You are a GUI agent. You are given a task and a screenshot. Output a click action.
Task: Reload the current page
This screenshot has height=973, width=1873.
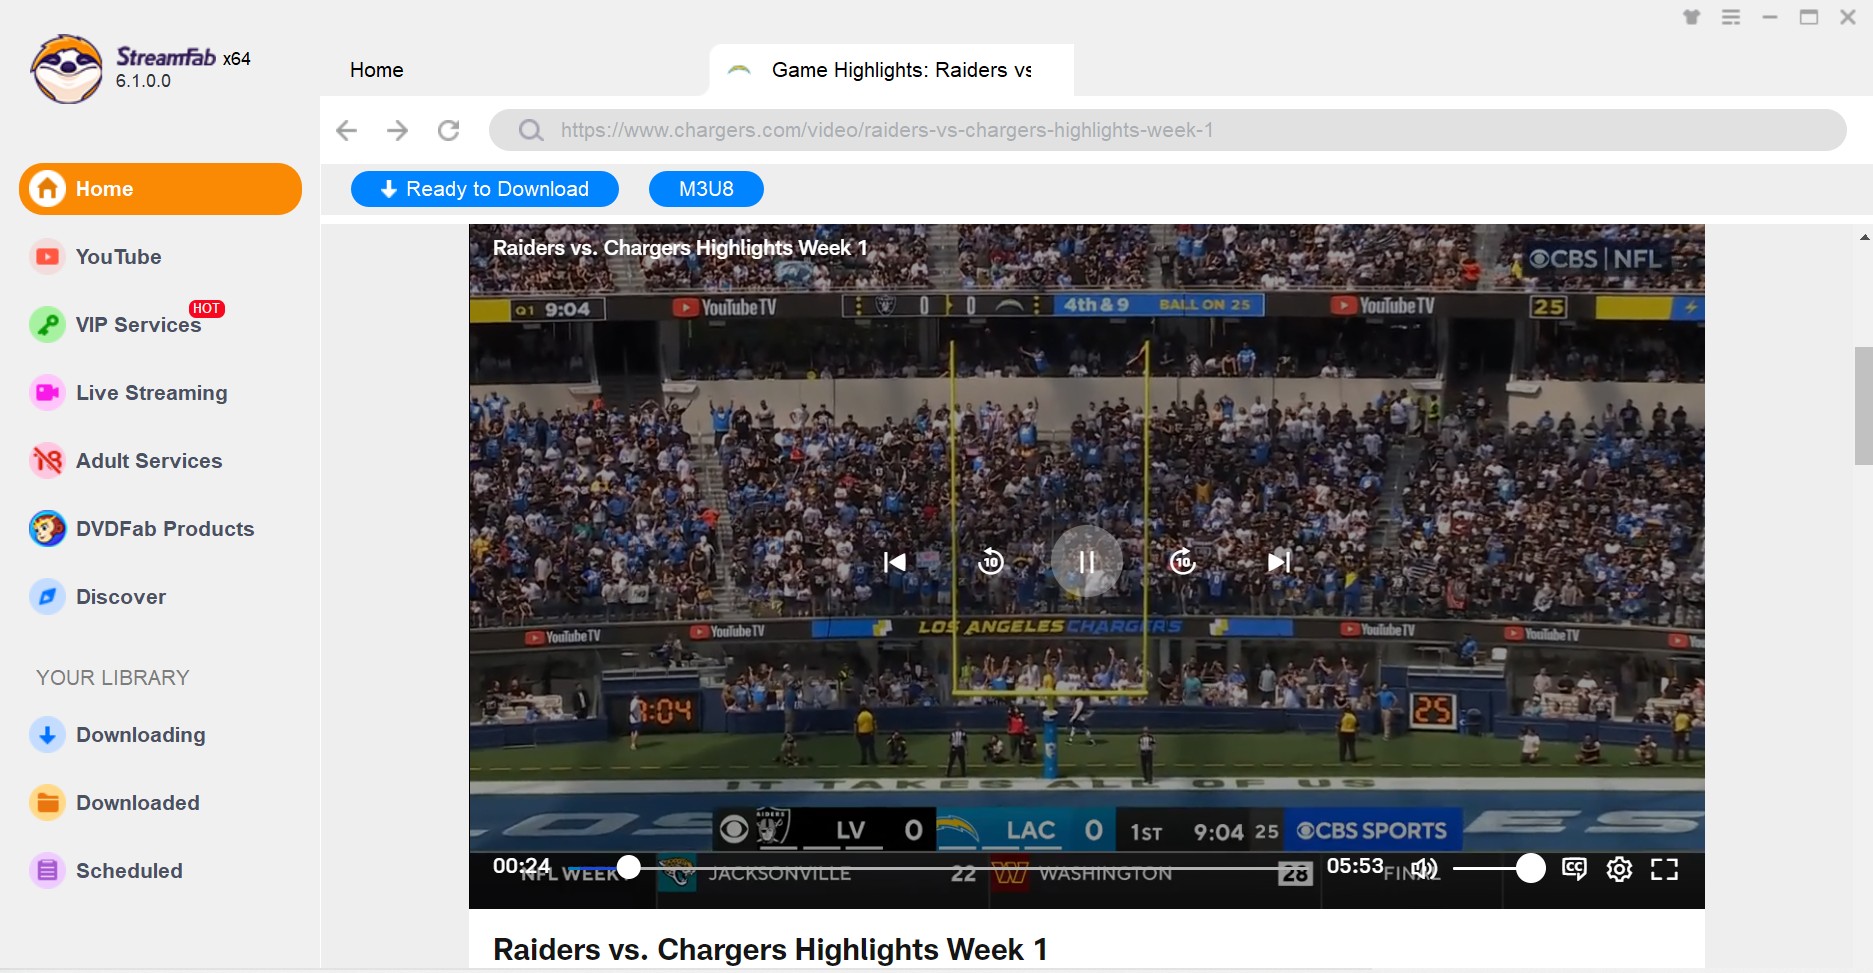(x=449, y=130)
